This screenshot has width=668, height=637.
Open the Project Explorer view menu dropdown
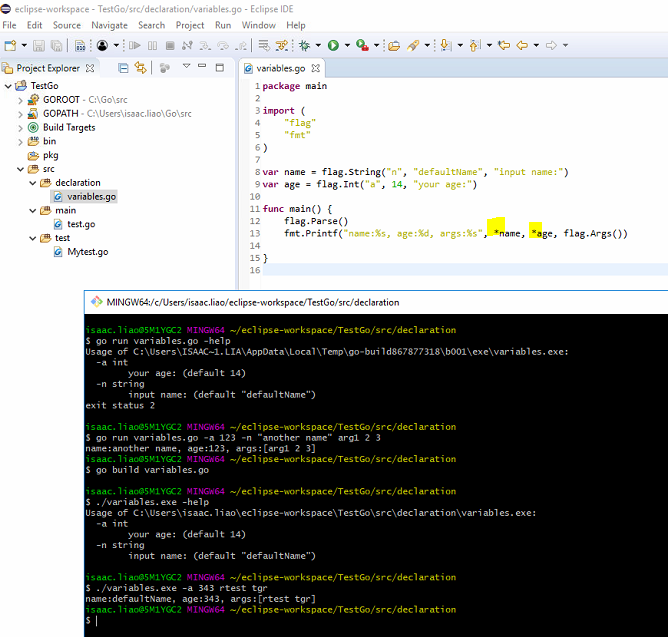click(186, 68)
